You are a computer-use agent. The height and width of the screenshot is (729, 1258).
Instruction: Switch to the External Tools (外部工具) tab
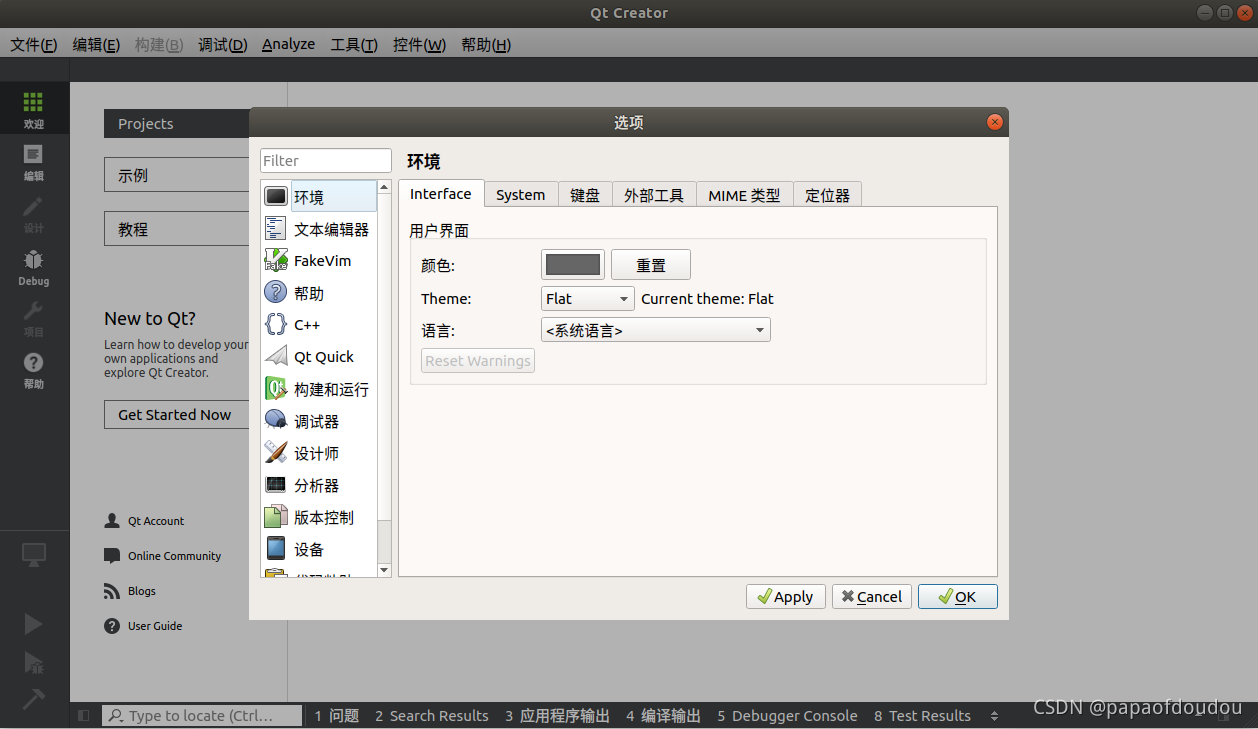click(654, 195)
